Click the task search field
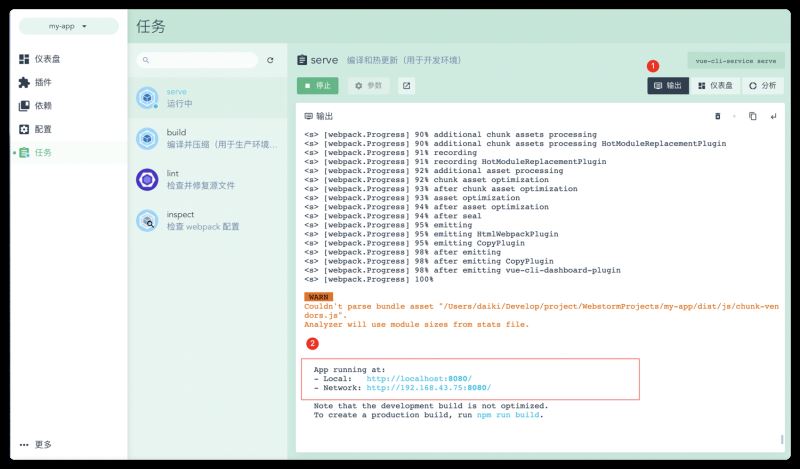 tap(197, 60)
